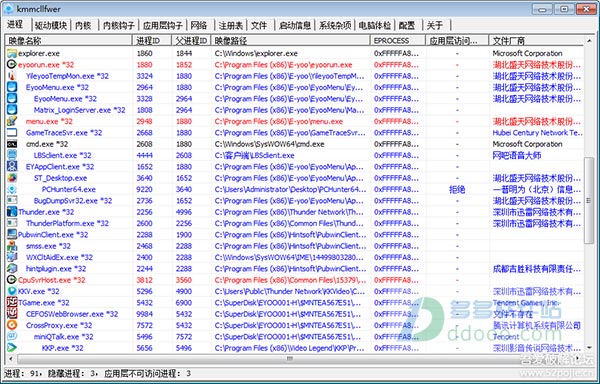Open the 内核 tab
This screenshot has height=384, width=600.
coord(83,26)
